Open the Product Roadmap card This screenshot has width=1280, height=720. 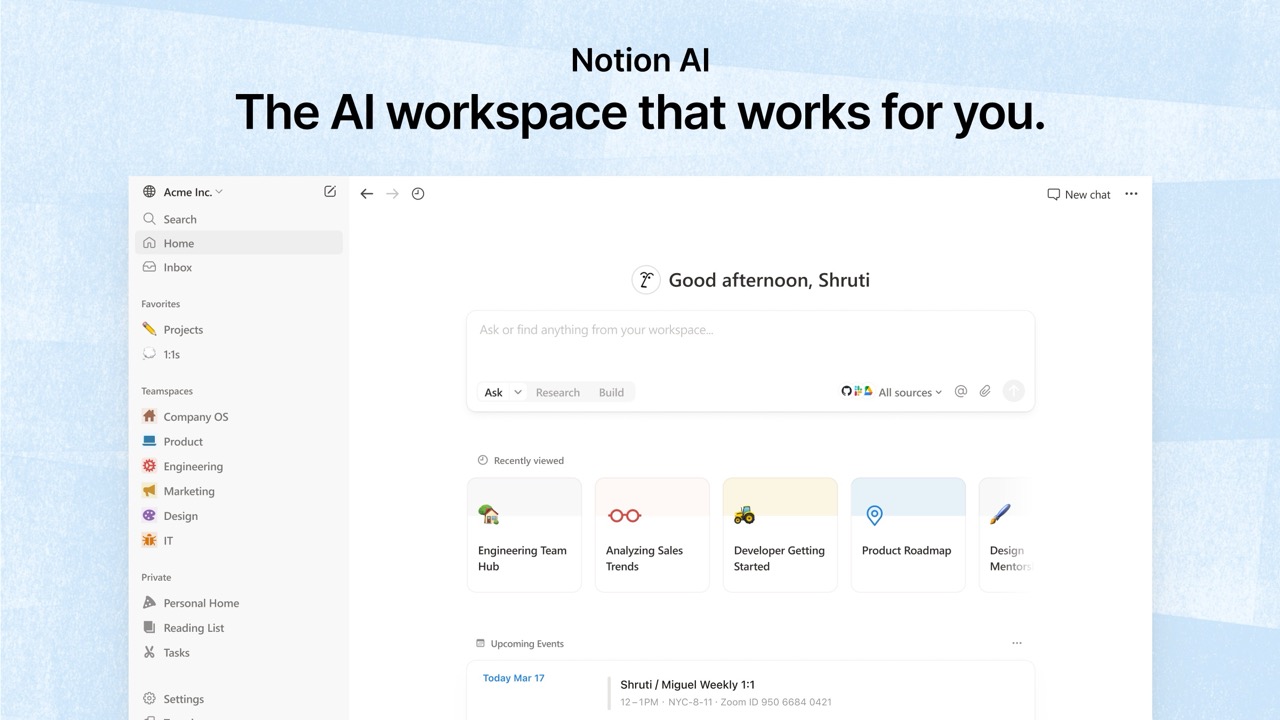point(906,534)
